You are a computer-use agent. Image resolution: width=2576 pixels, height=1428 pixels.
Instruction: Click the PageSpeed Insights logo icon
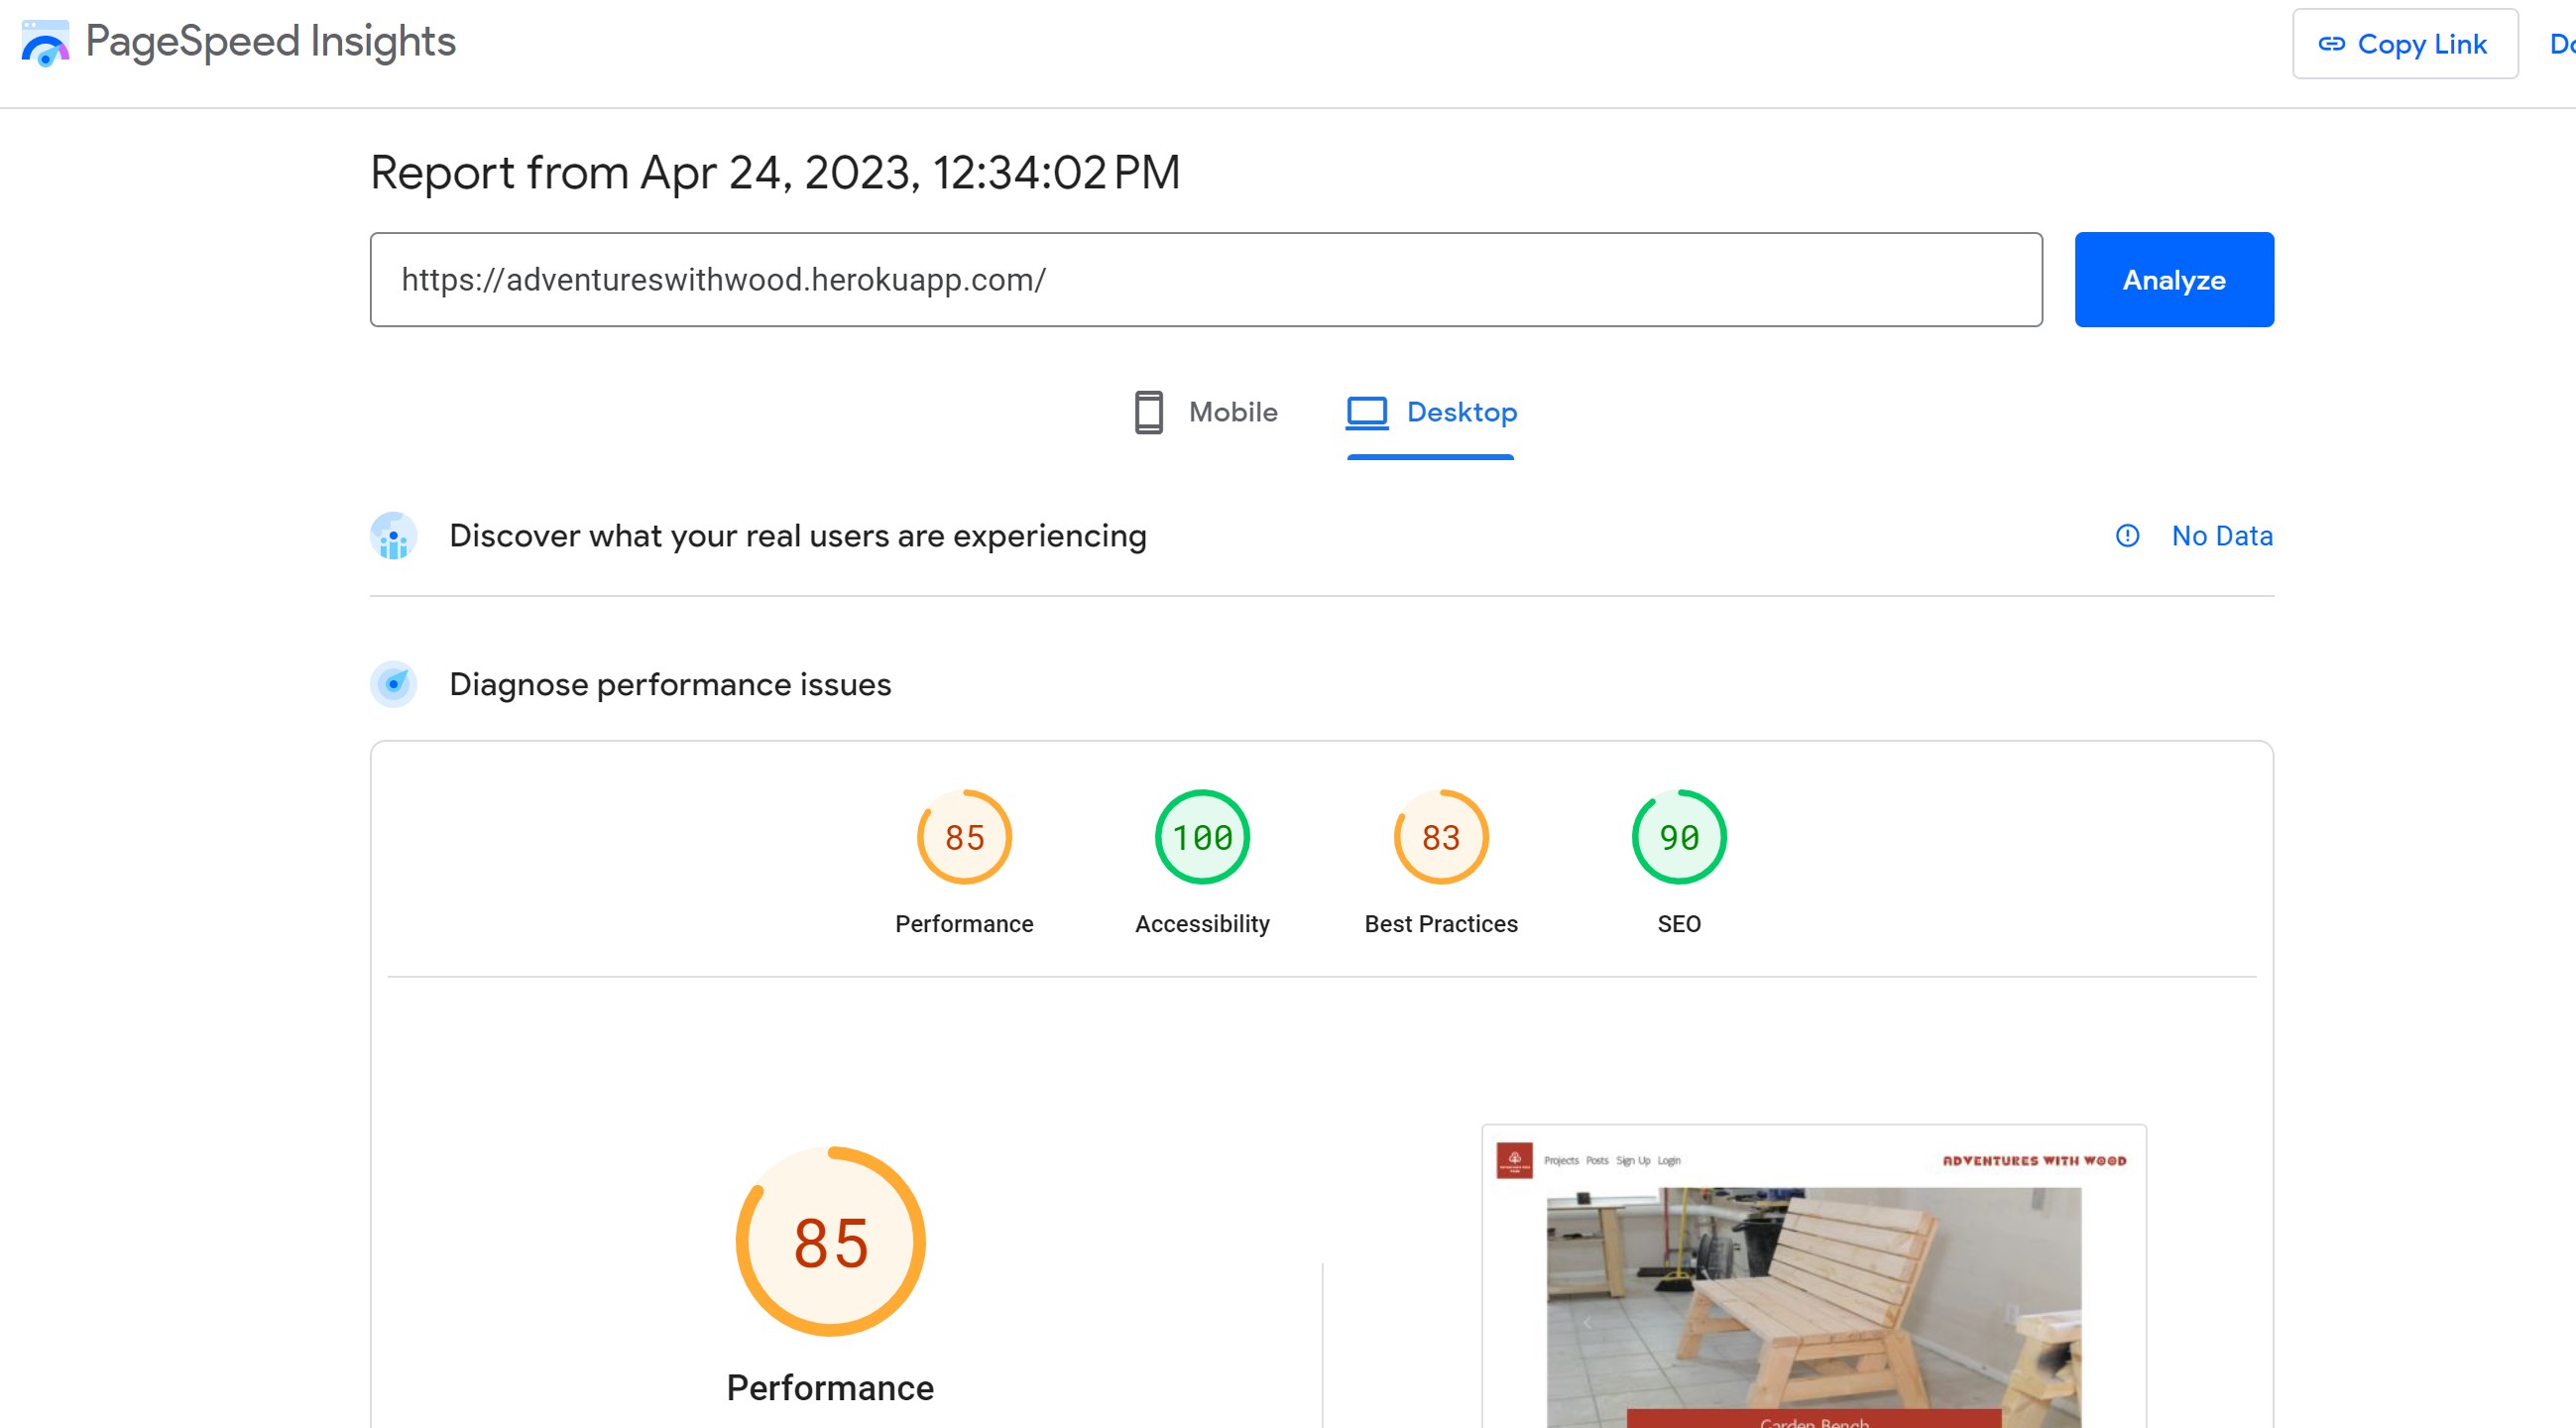coord(45,43)
